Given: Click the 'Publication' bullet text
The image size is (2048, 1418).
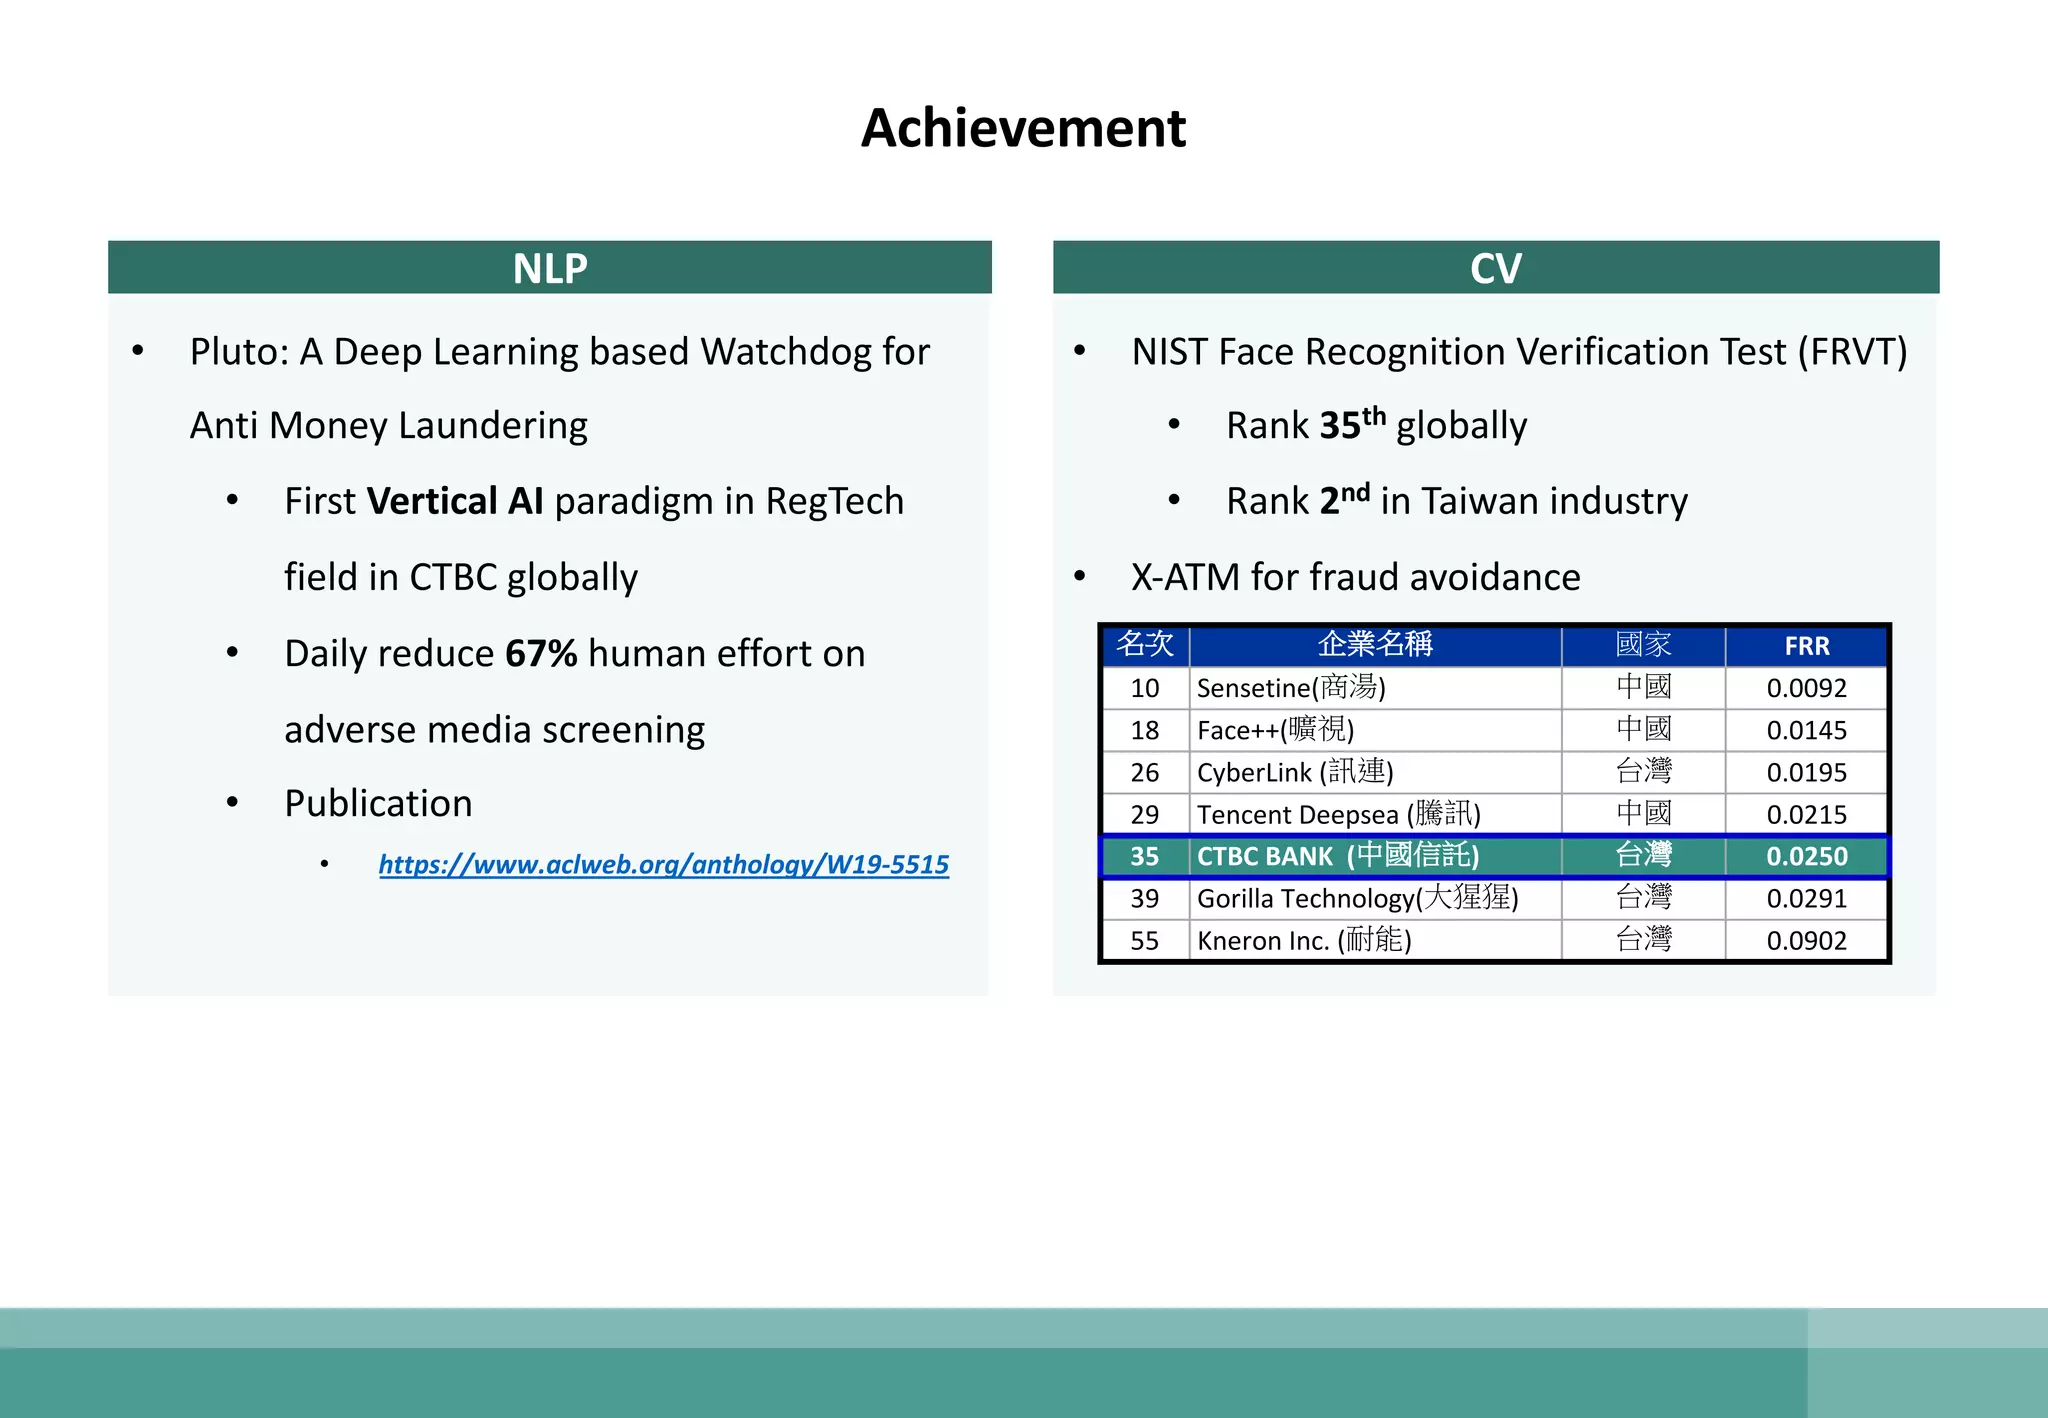Looking at the screenshot, I should (x=378, y=803).
